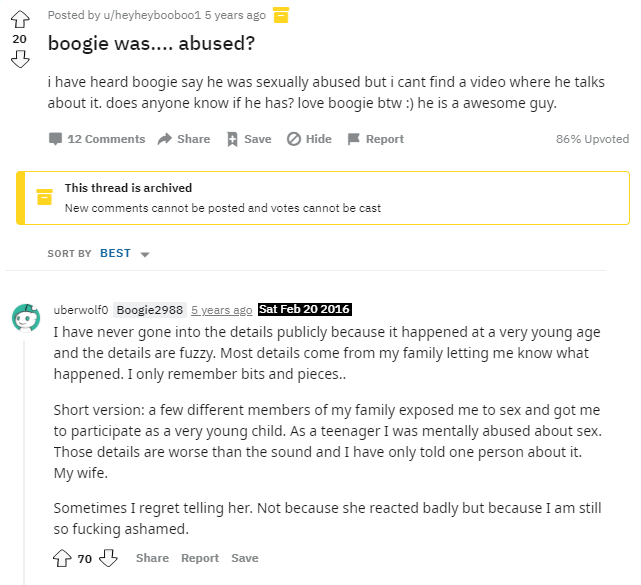Visit uberwolf0's user profile
This screenshot has height=585, width=641.
click(x=79, y=310)
